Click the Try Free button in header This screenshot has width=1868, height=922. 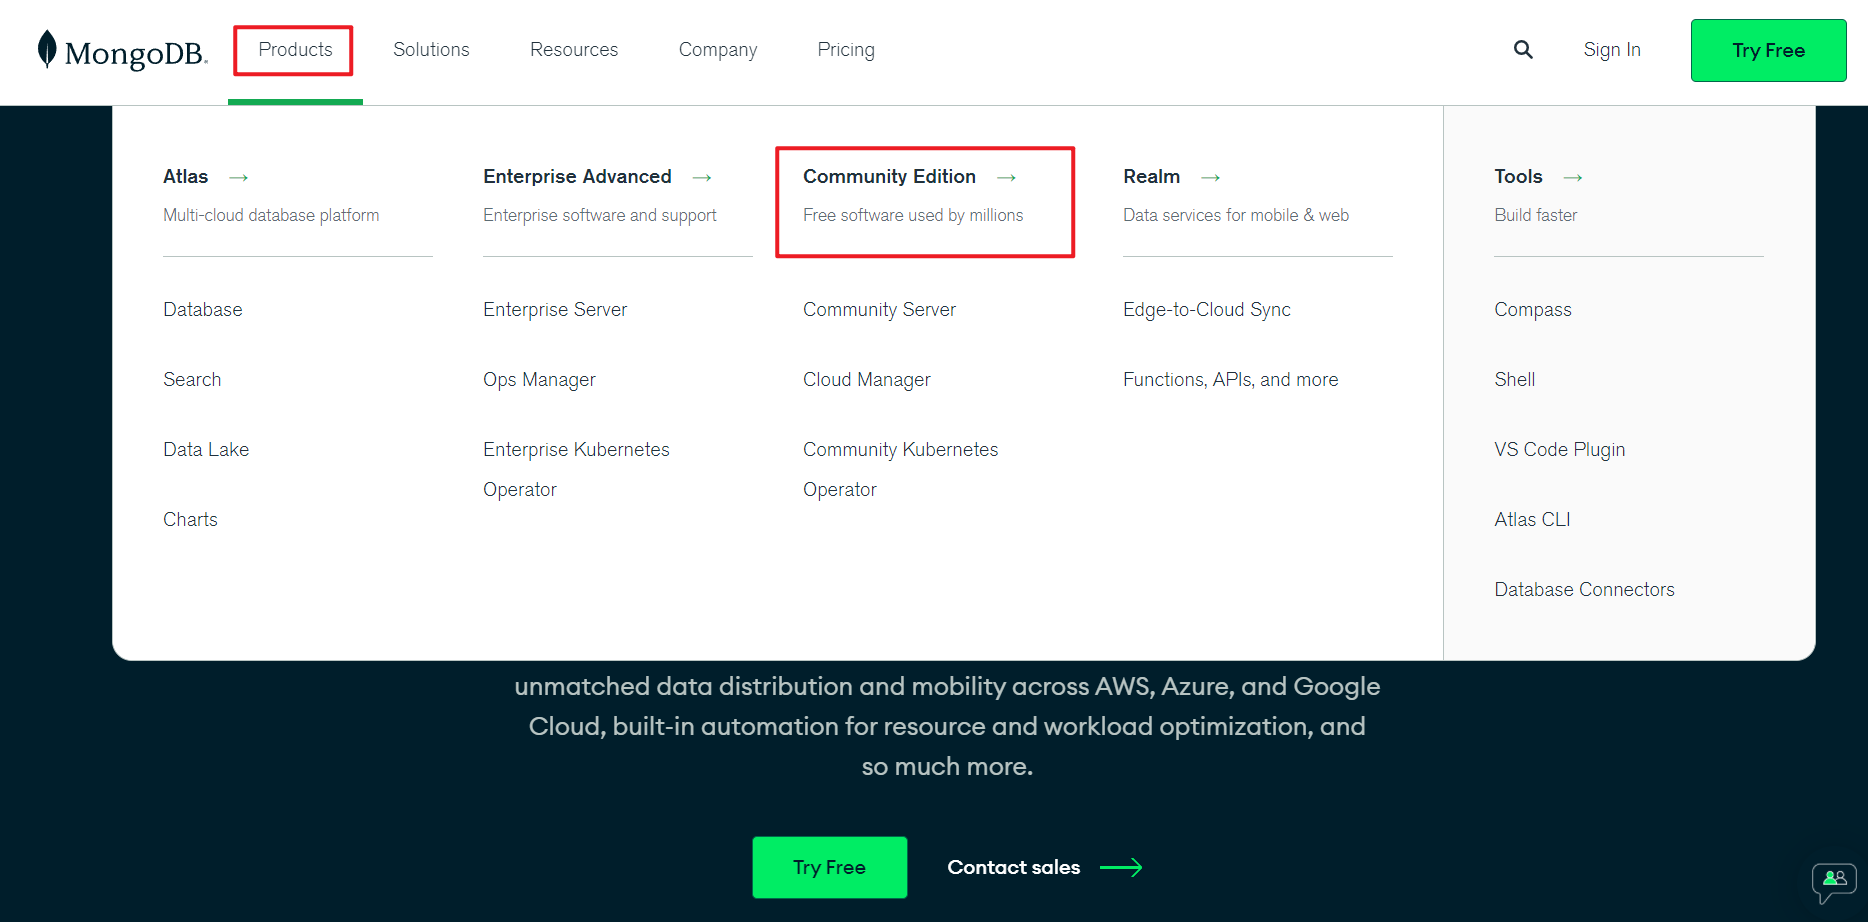(x=1768, y=50)
